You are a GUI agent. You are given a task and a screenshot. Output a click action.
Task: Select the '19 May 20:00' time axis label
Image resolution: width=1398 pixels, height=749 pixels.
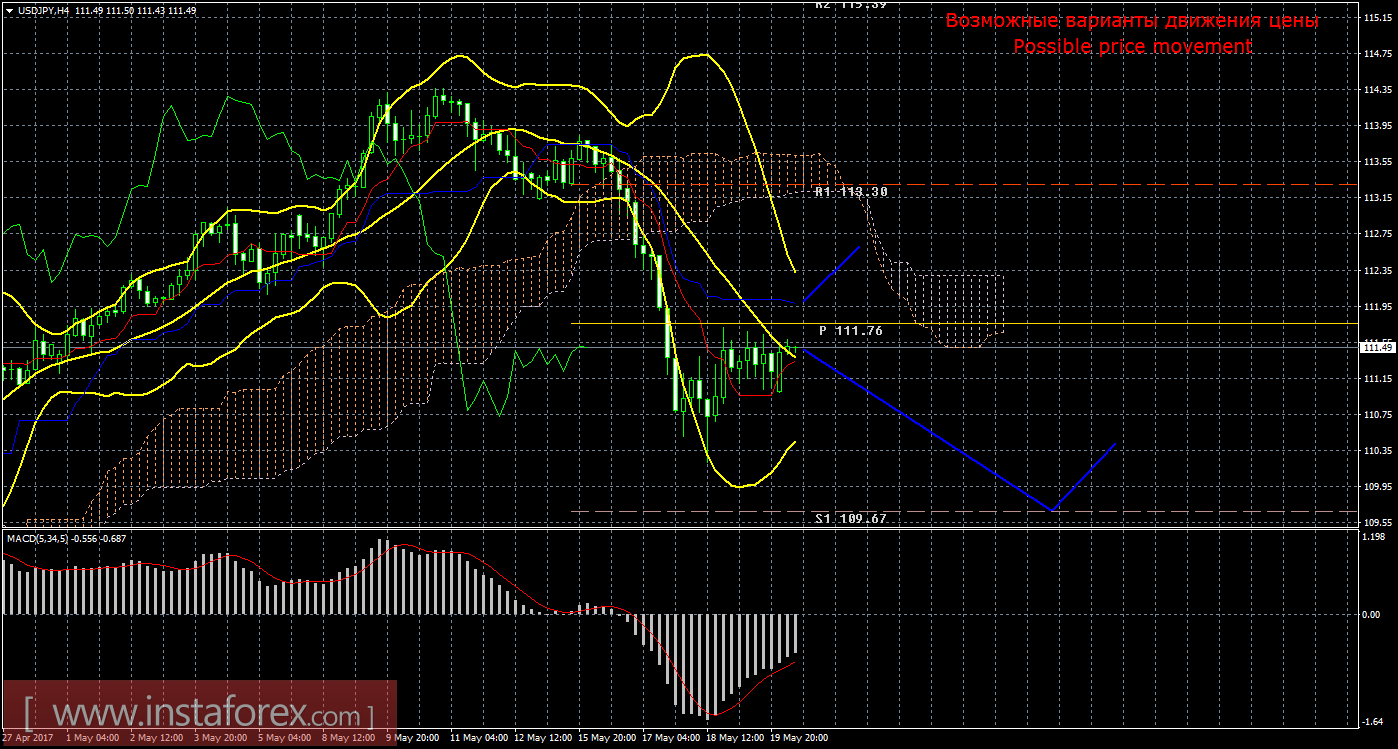(797, 738)
